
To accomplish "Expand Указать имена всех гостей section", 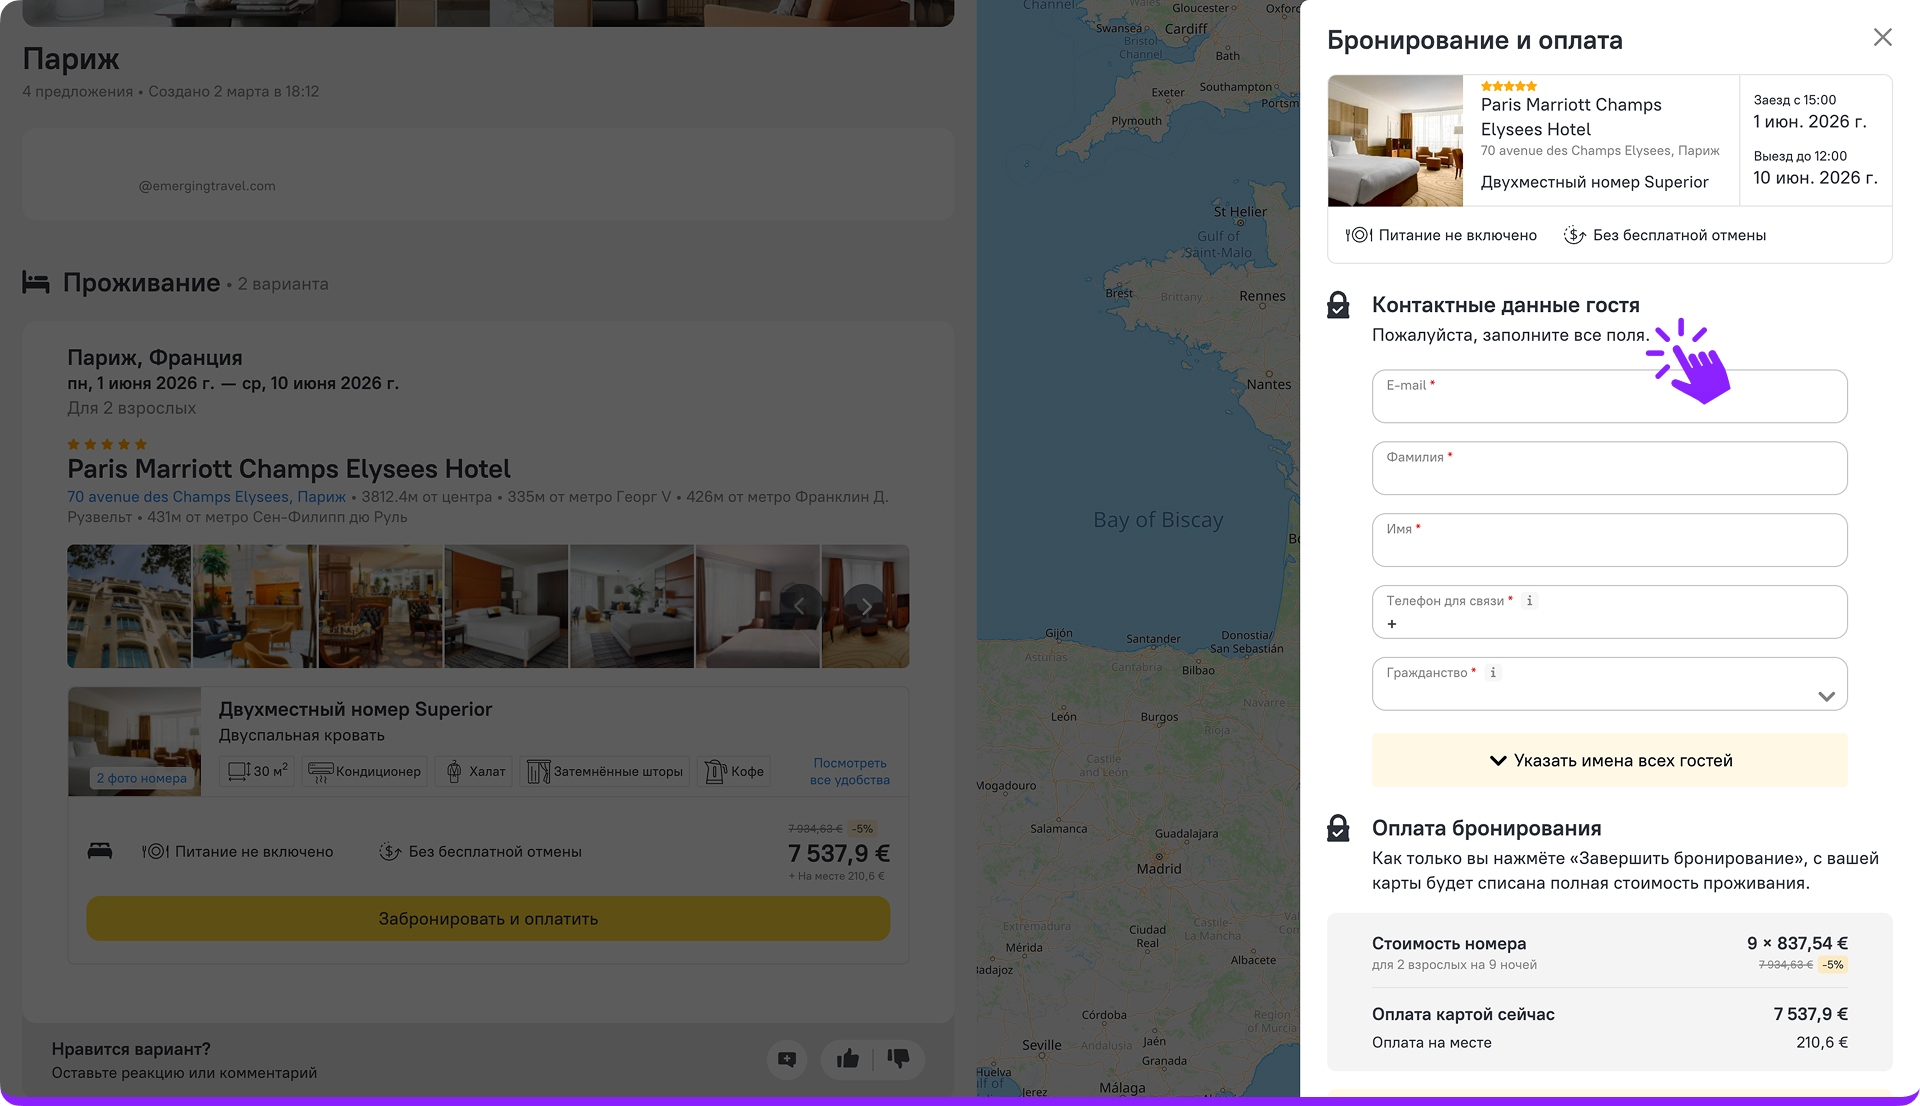I will pos(1609,760).
